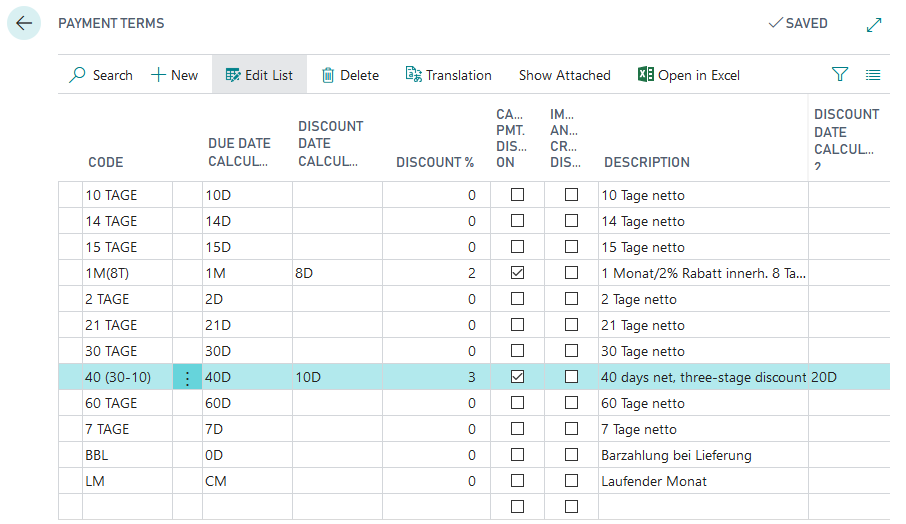Open the Translation action
Viewport: 906px width, 524px height.
[448, 75]
